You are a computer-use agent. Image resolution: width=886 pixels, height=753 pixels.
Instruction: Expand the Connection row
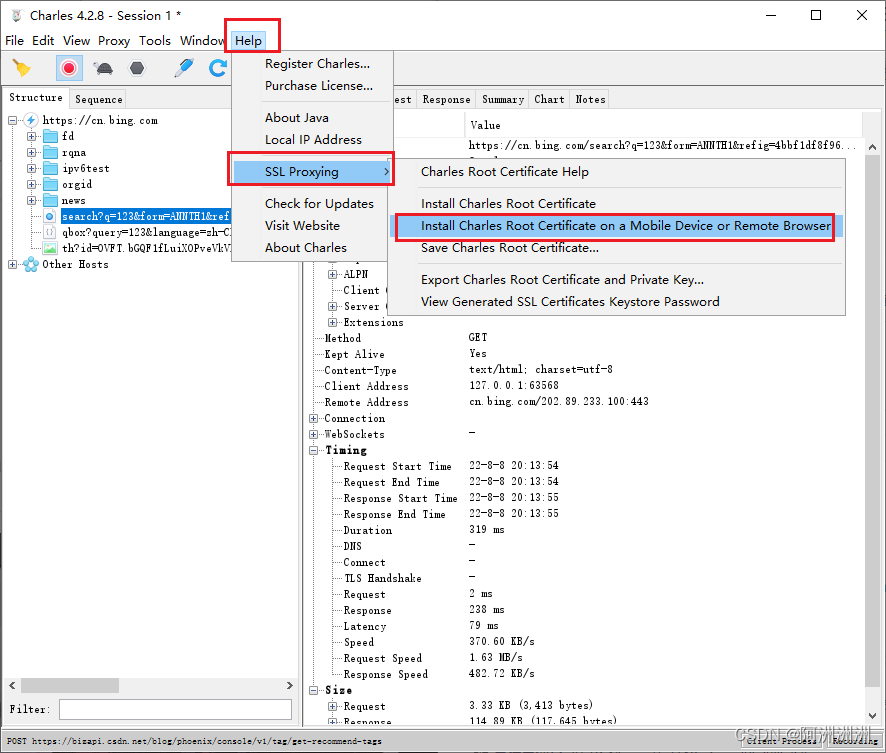[x=314, y=419]
